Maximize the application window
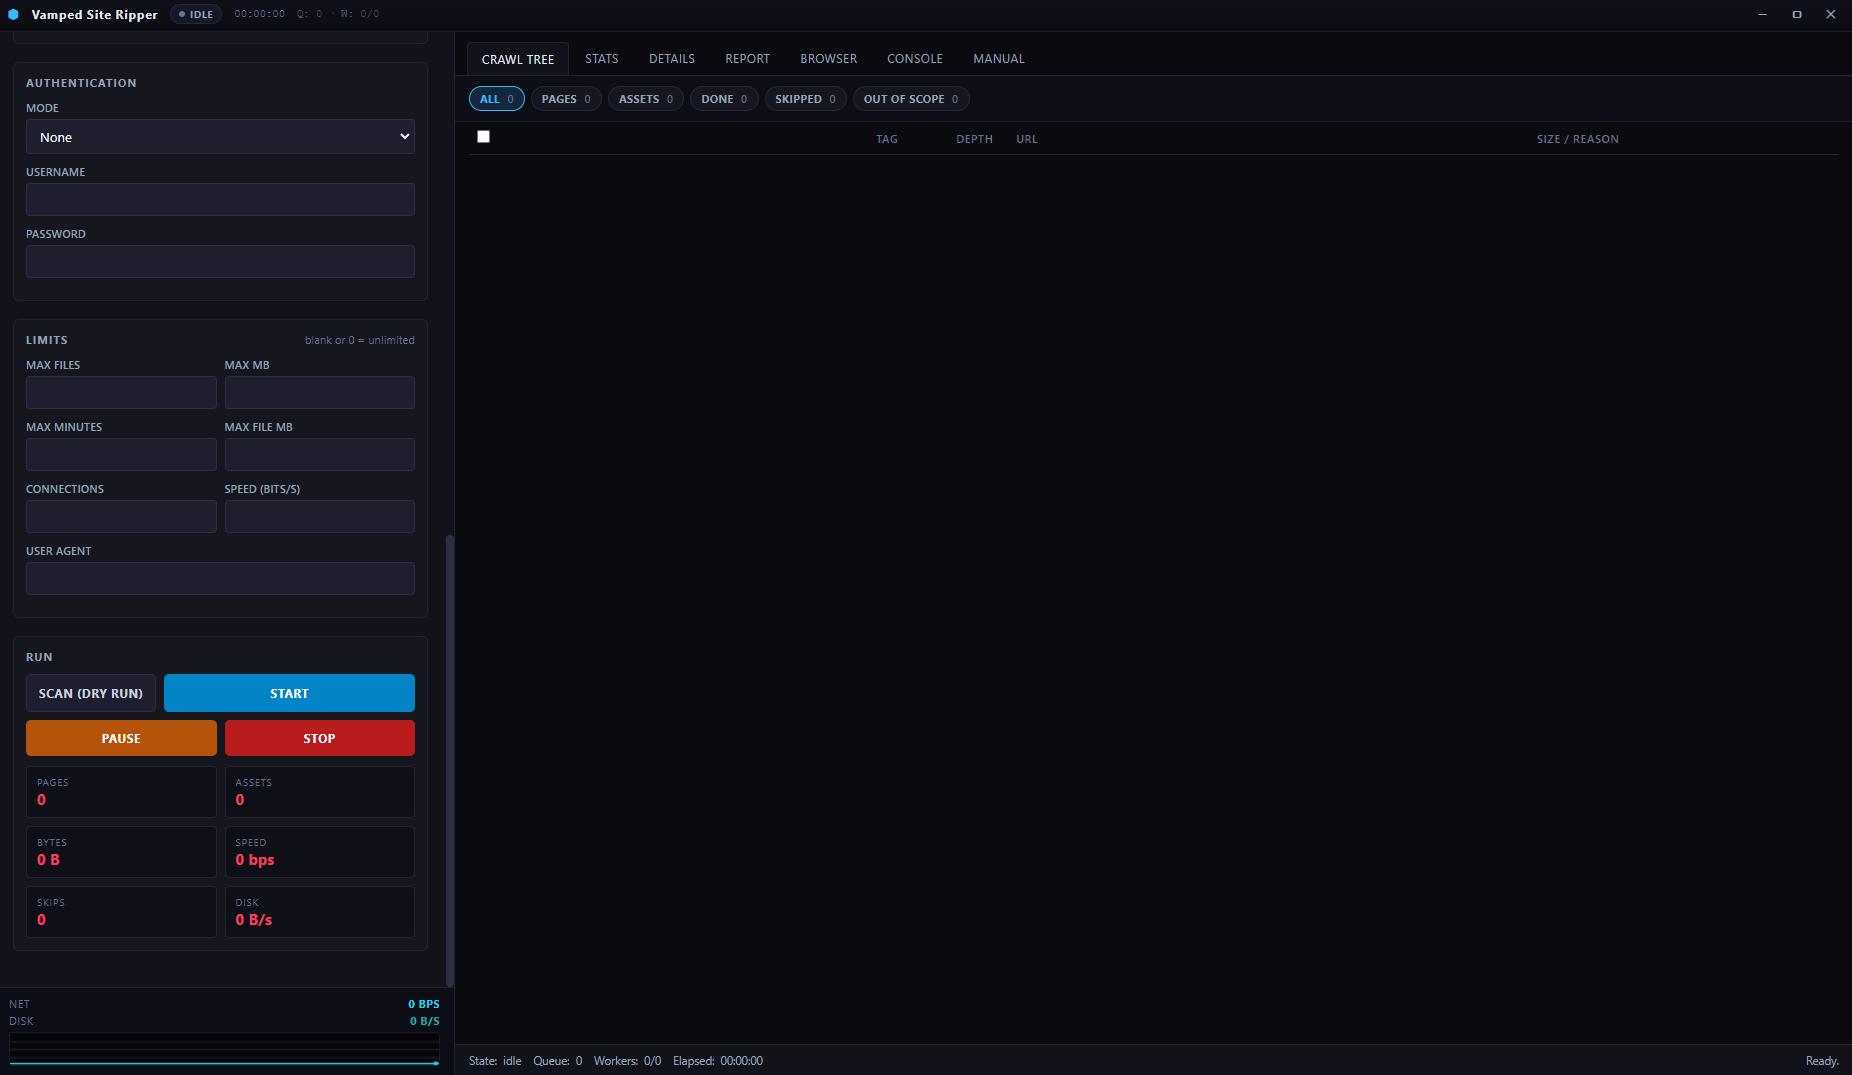The image size is (1852, 1075). click(x=1797, y=14)
